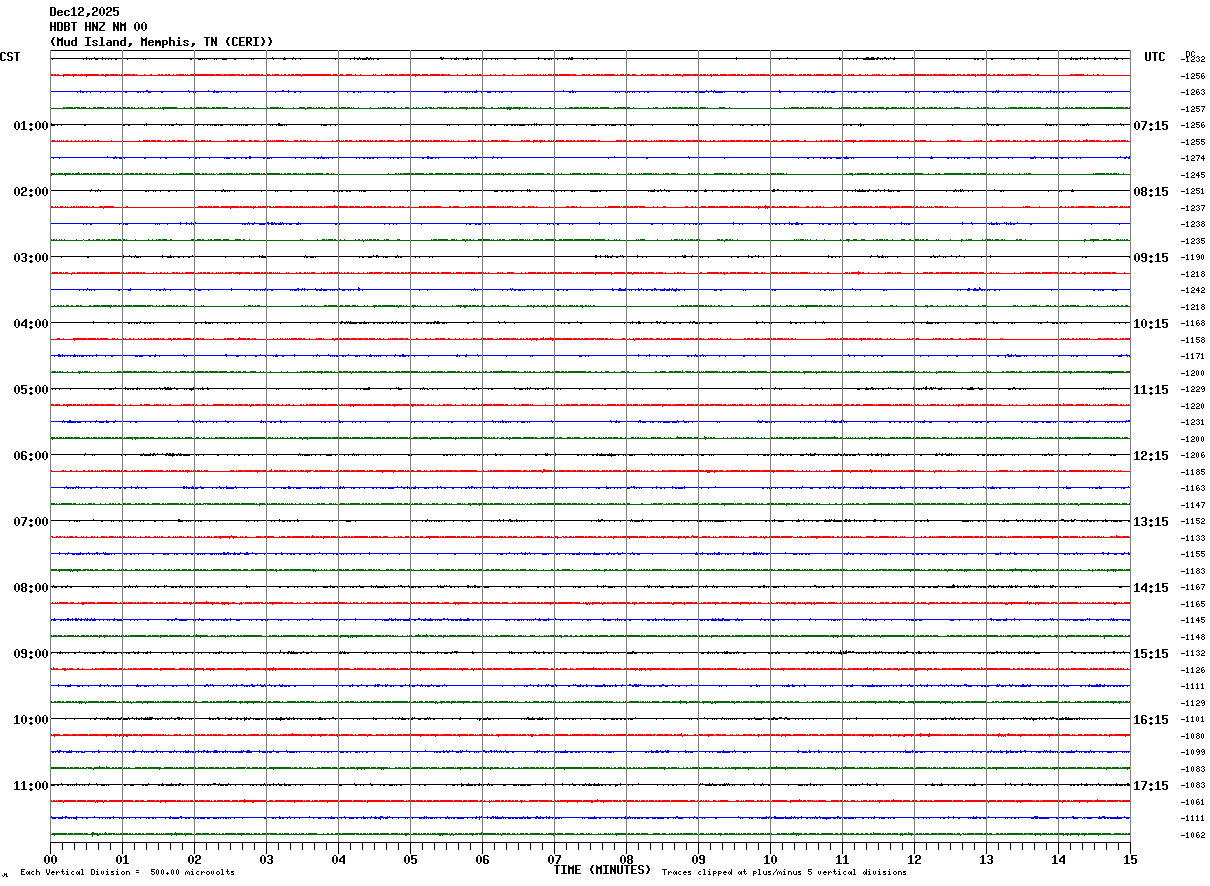
Task: Click the date text Dec12,2025
Action: click(x=84, y=12)
